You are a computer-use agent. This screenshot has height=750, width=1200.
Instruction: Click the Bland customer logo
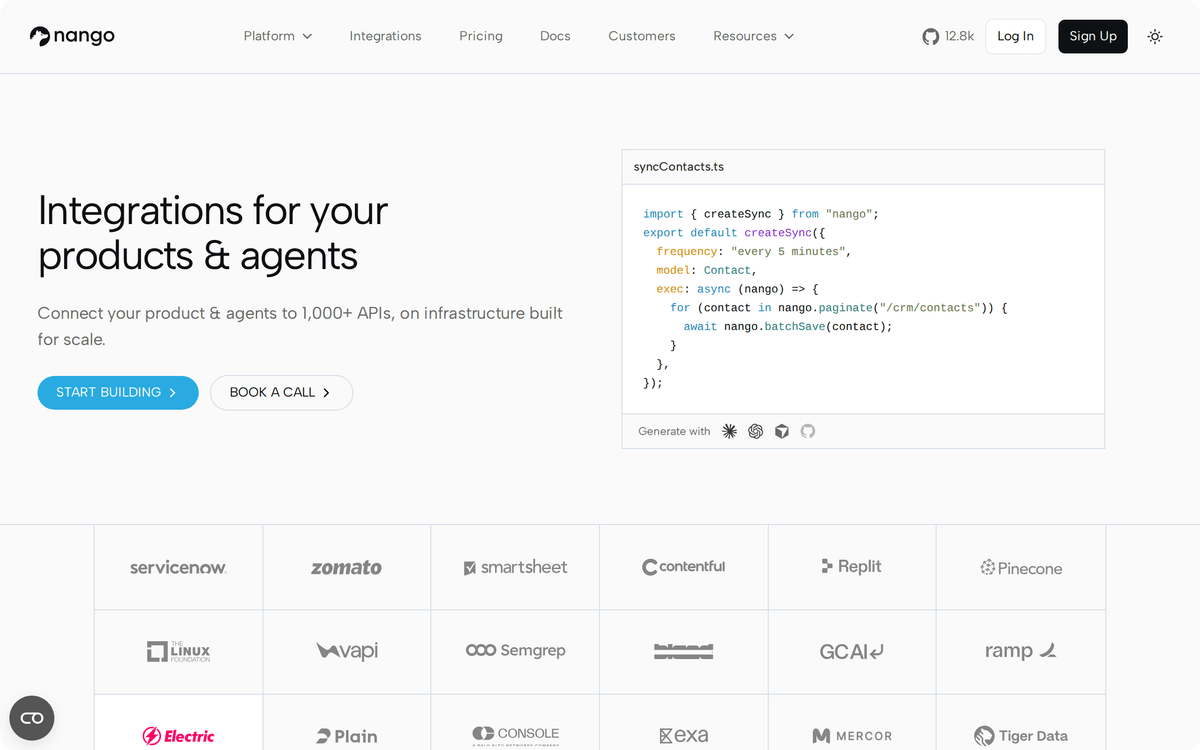click(684, 651)
